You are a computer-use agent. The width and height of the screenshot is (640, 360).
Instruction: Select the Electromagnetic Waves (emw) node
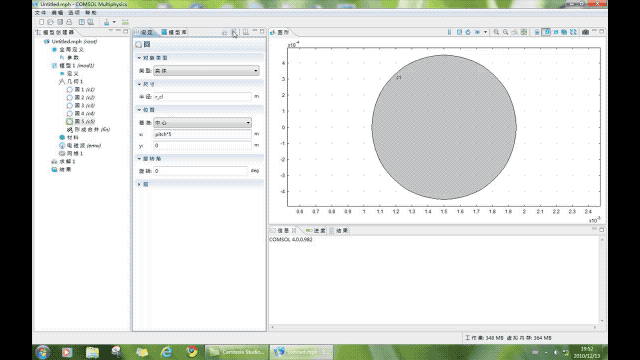80,145
